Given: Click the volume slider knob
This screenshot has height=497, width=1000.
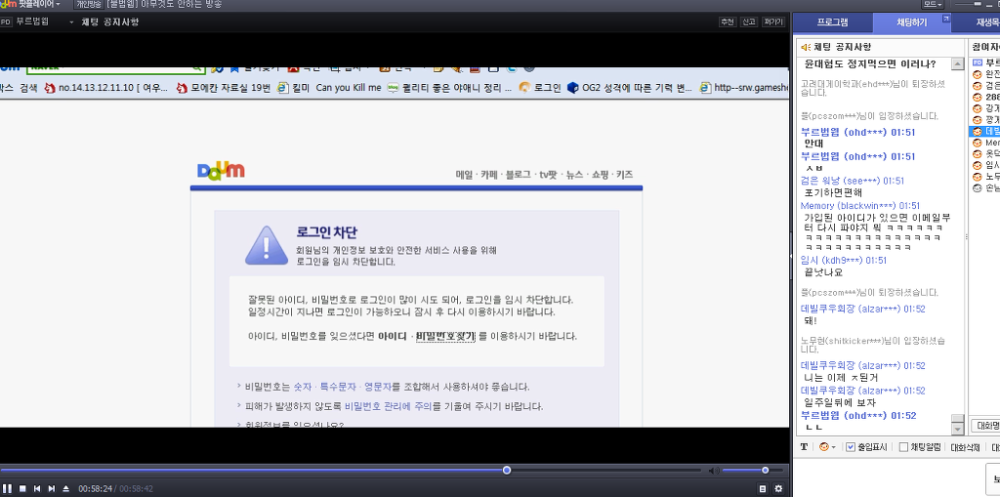Looking at the screenshot, I should [x=765, y=470].
